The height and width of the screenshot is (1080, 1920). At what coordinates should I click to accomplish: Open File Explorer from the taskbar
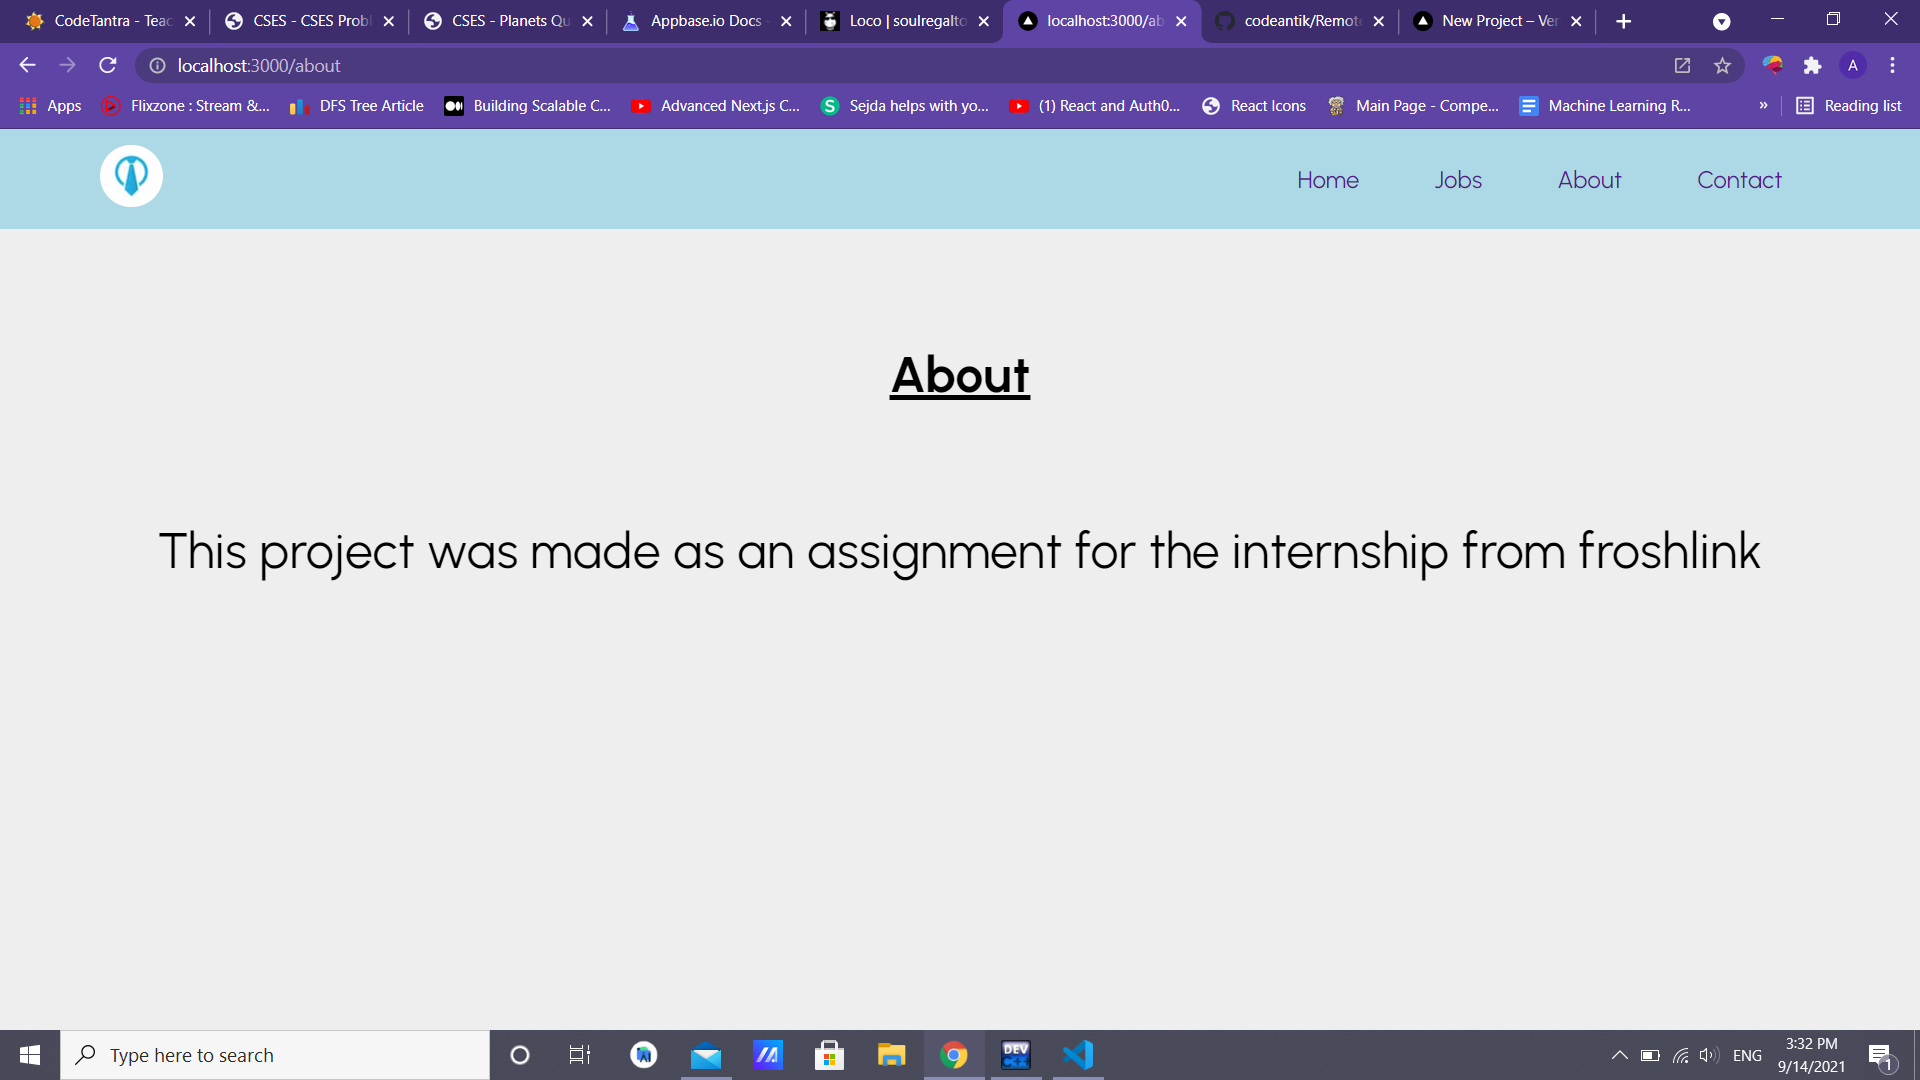coord(891,1055)
